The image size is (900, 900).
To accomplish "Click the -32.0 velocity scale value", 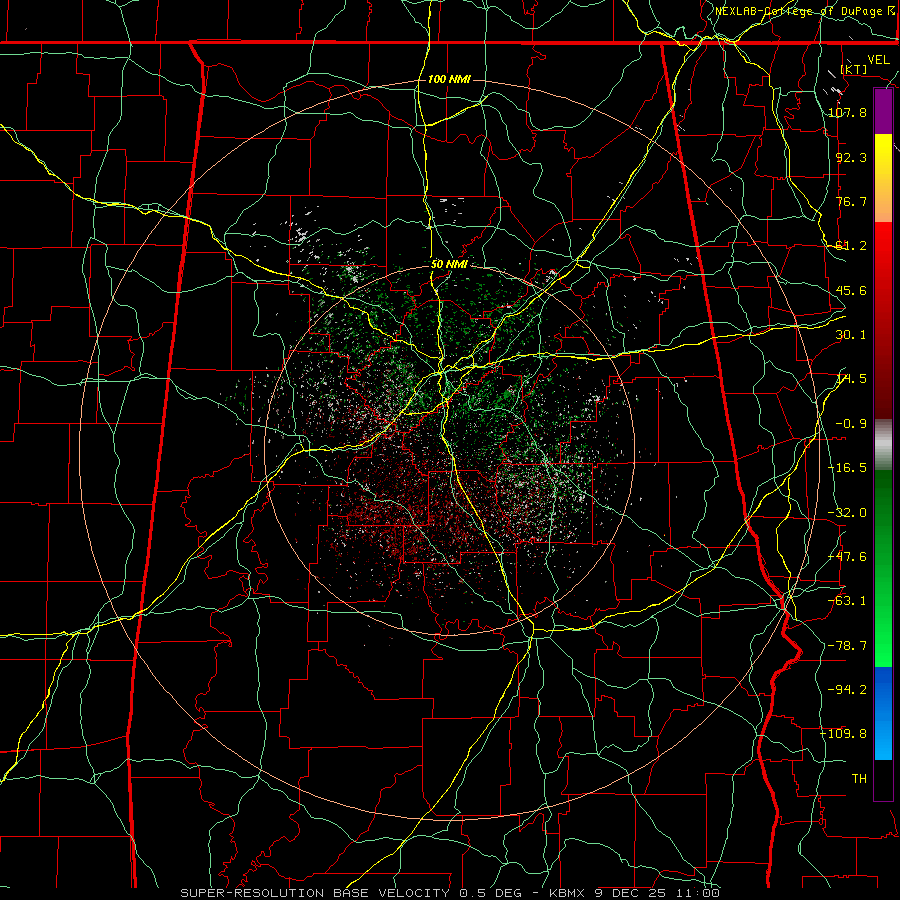I will (847, 513).
